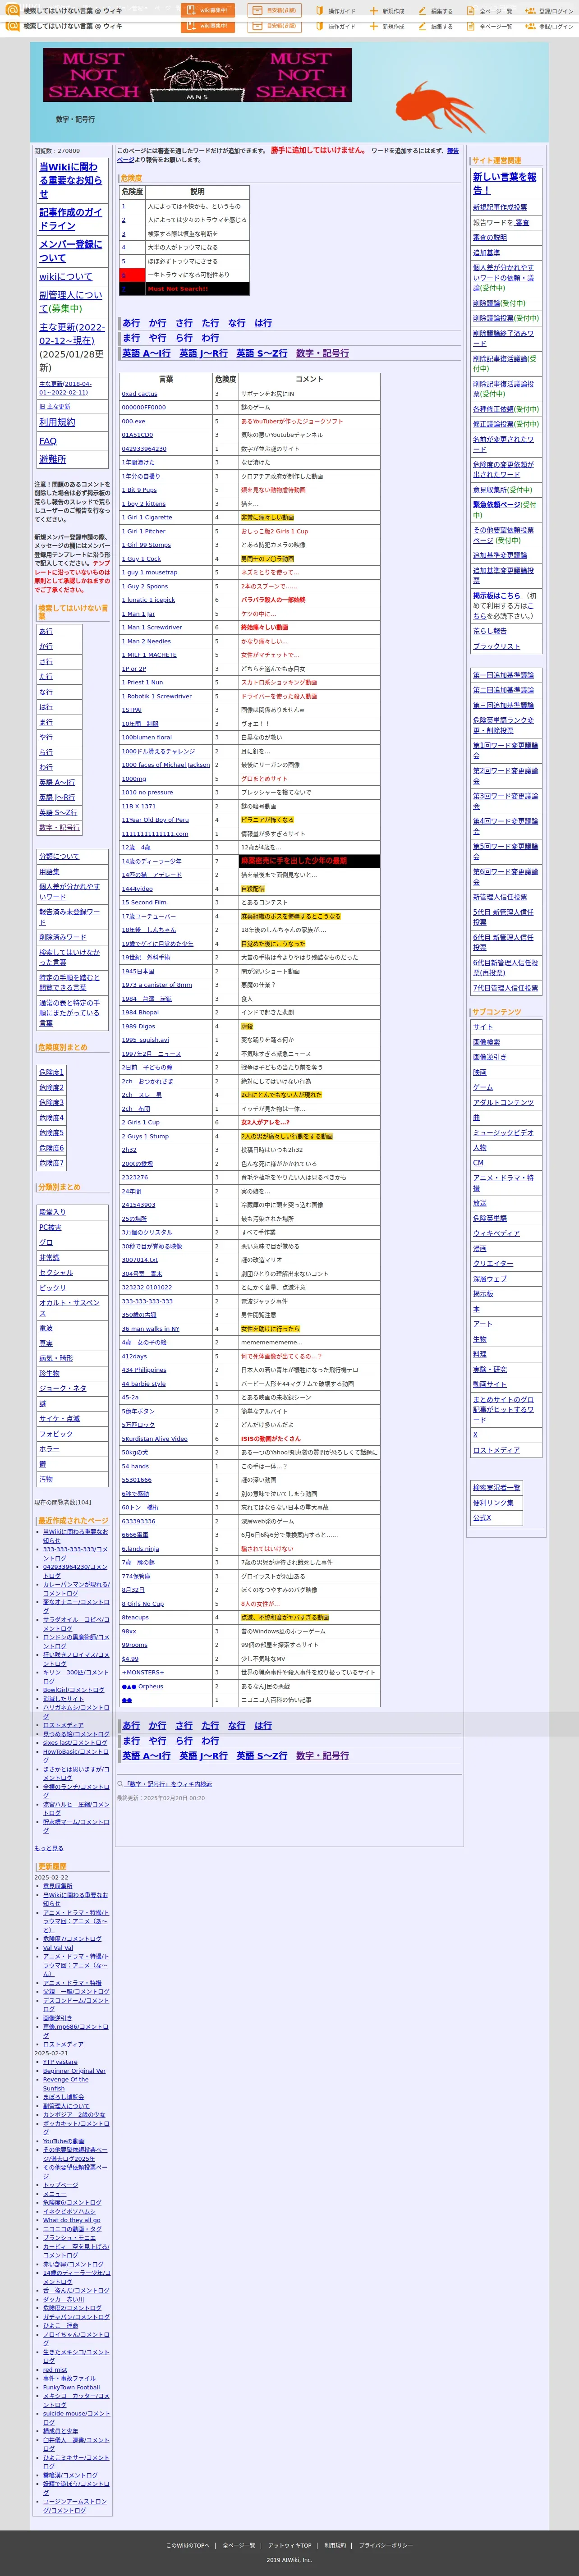Viewport: 579px width, 2576px height.
Task: Select 危険度4 in the danger summary list
Action: tap(51, 1118)
